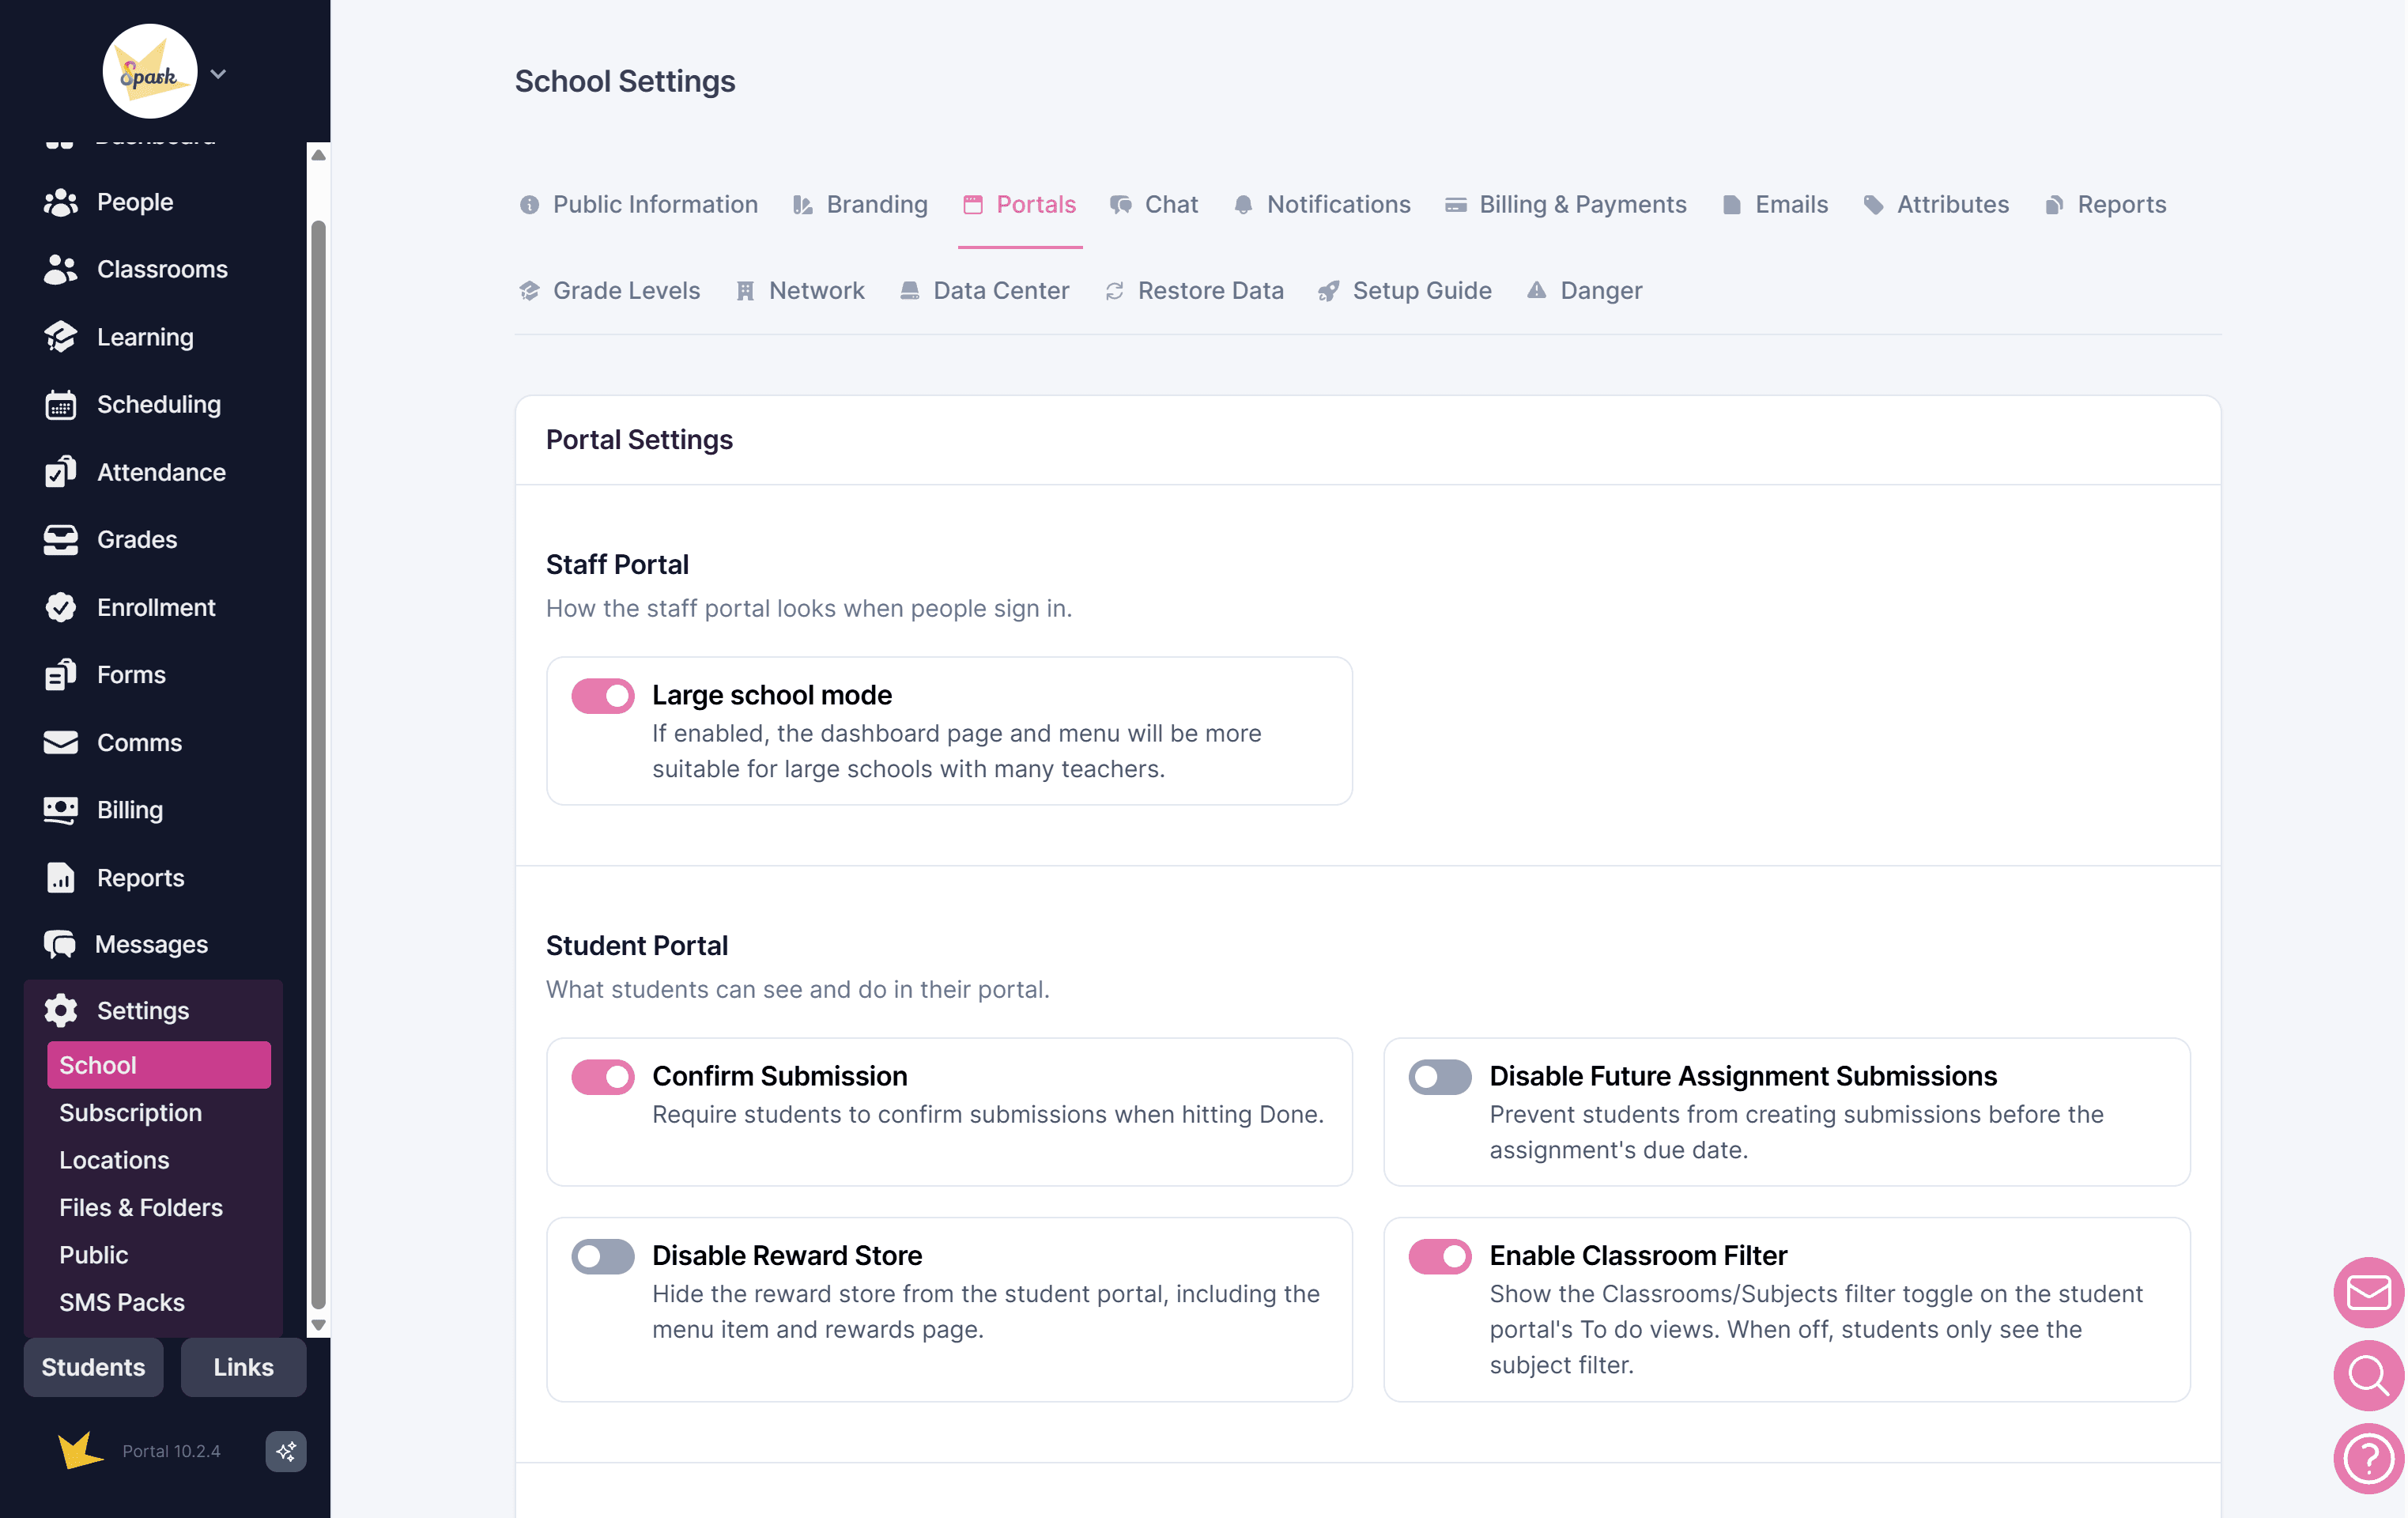Toggle the Confirm Submission switch
The height and width of the screenshot is (1518, 2408).
coord(603,1077)
